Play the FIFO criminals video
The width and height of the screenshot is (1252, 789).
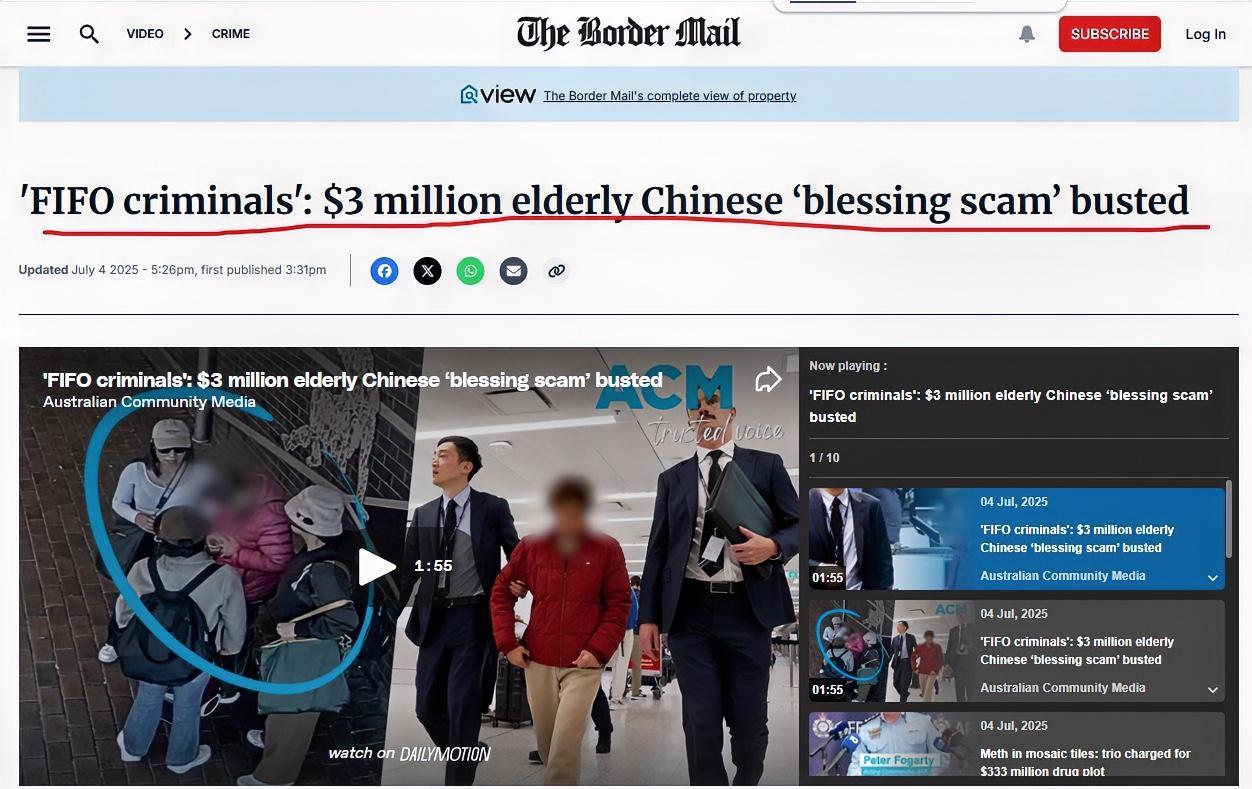376,567
